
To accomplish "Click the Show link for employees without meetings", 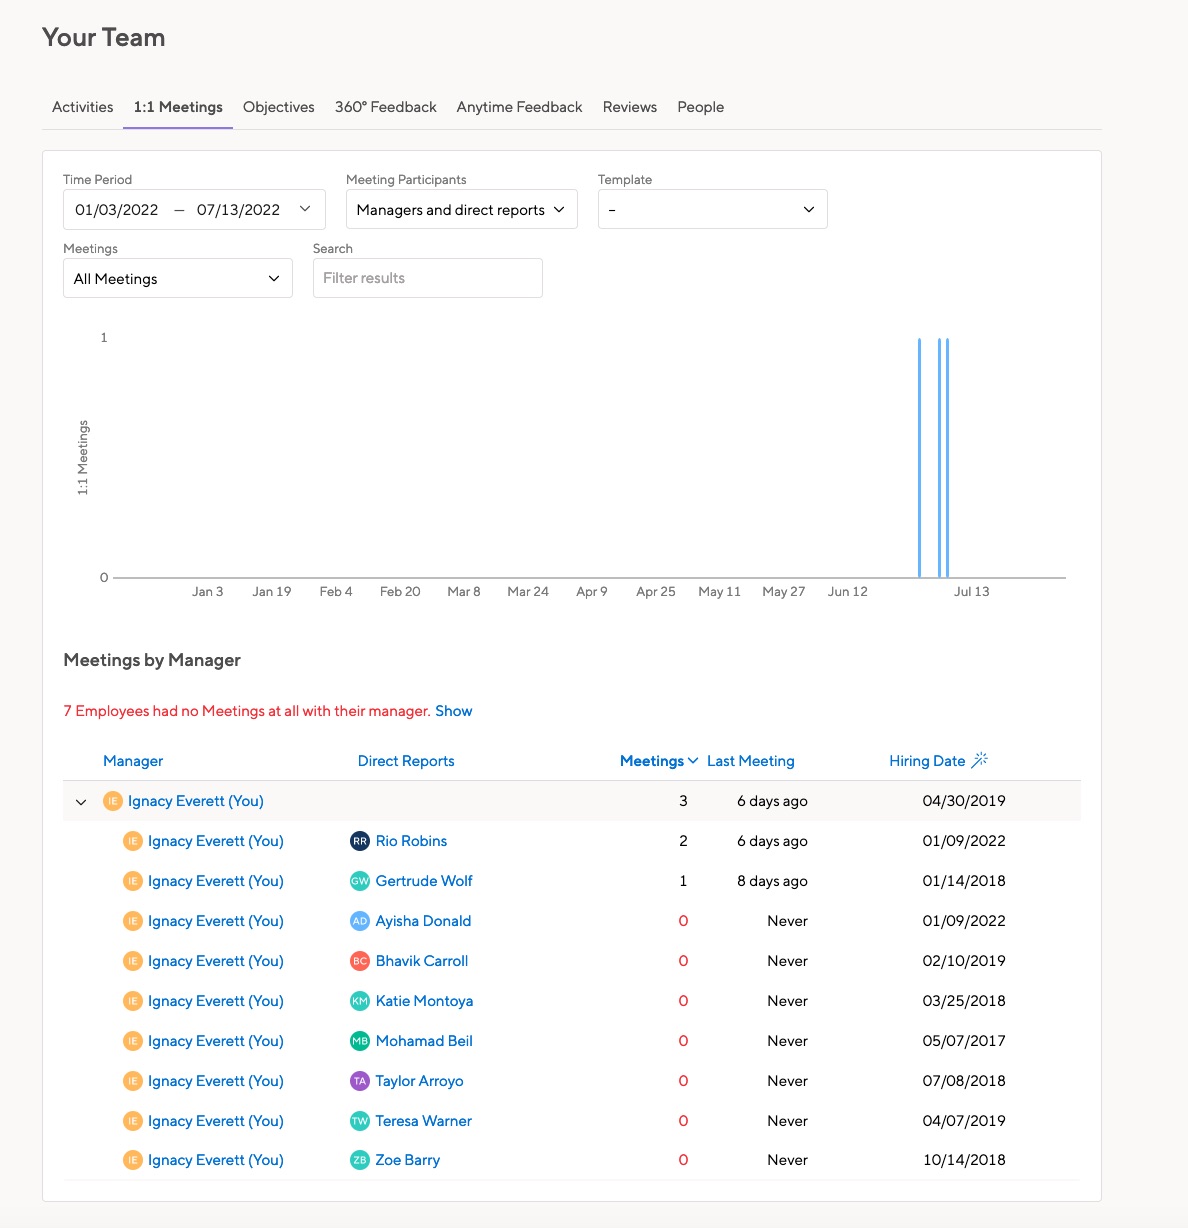I will [454, 711].
